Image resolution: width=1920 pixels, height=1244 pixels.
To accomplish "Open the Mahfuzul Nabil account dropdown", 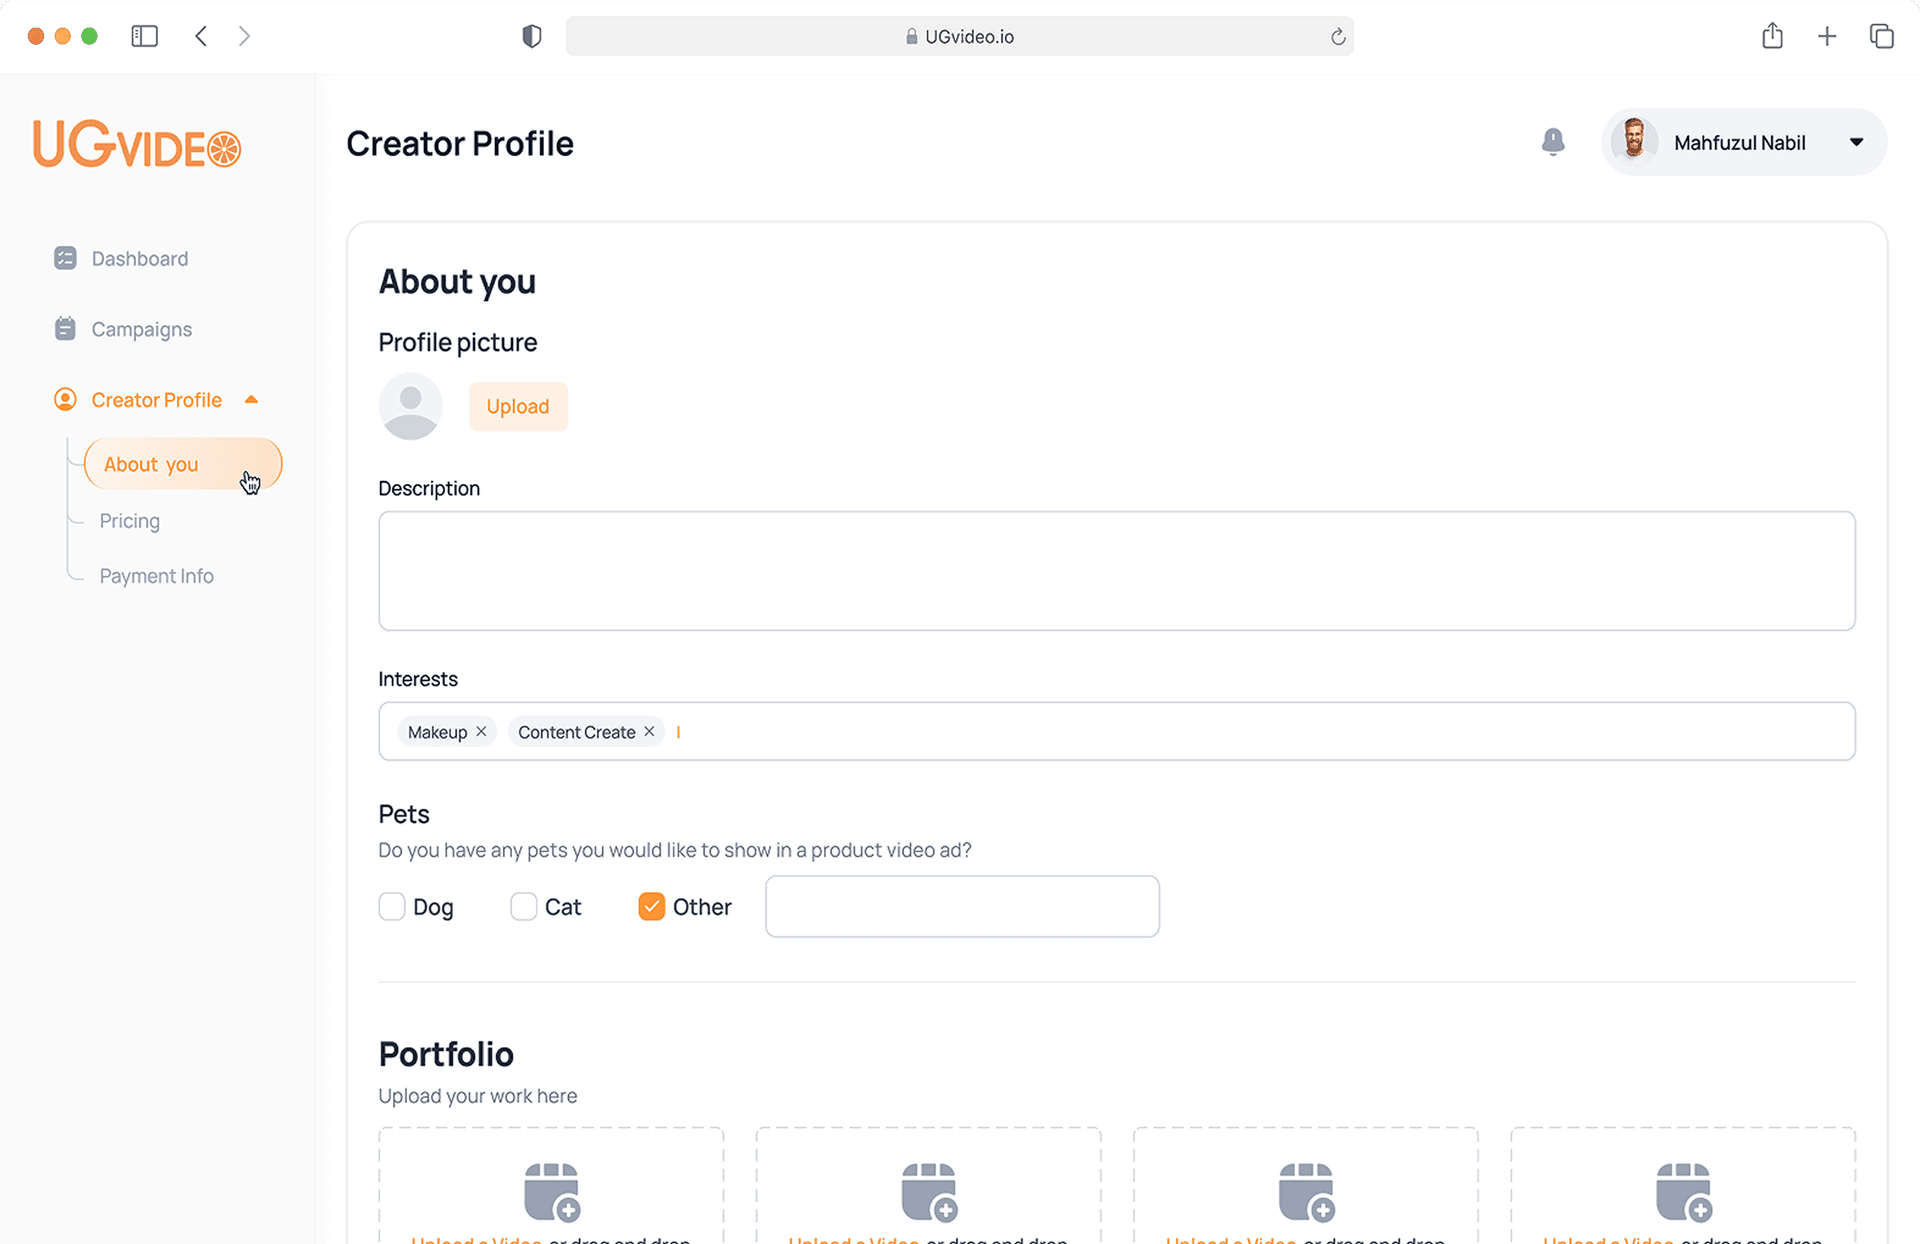I will (x=1856, y=142).
